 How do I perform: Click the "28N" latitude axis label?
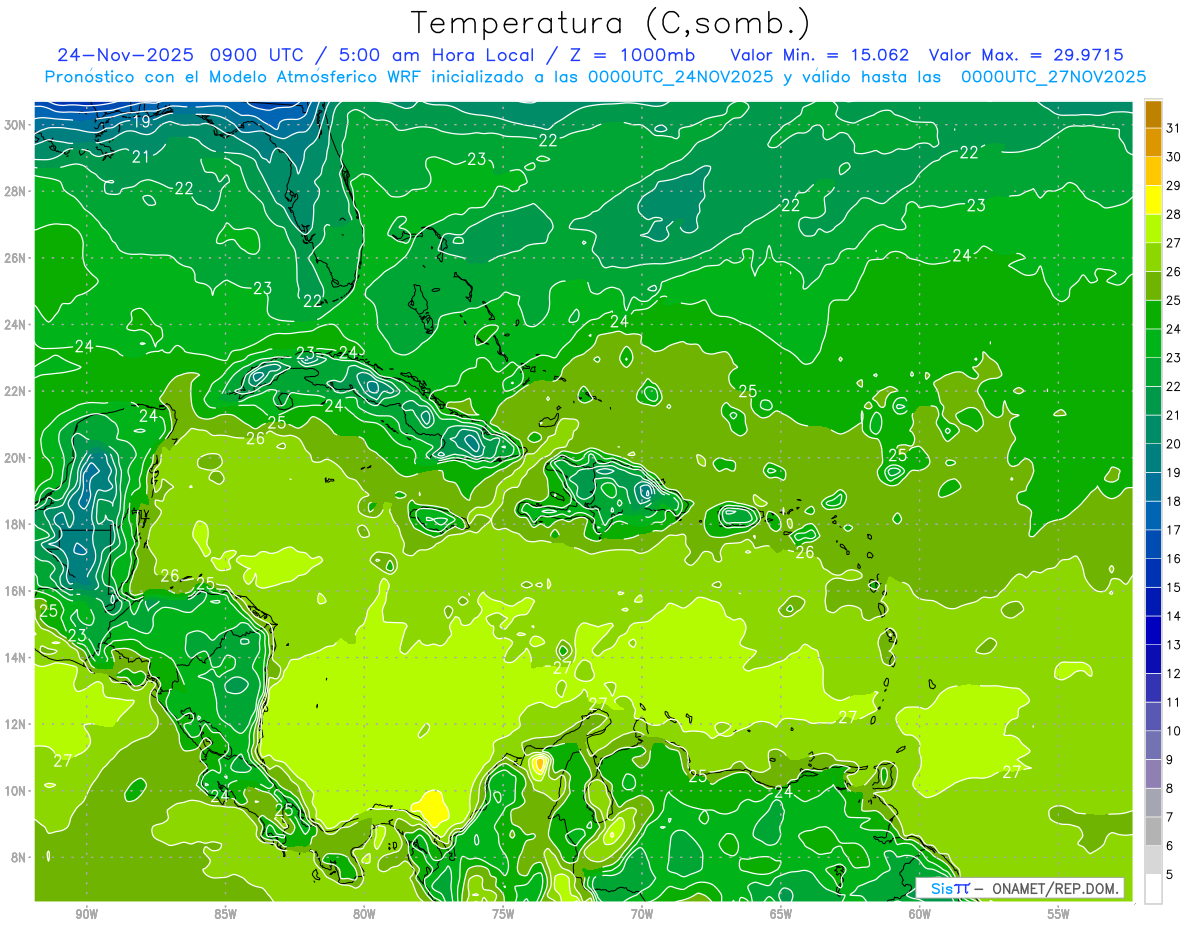pyautogui.click(x=15, y=191)
